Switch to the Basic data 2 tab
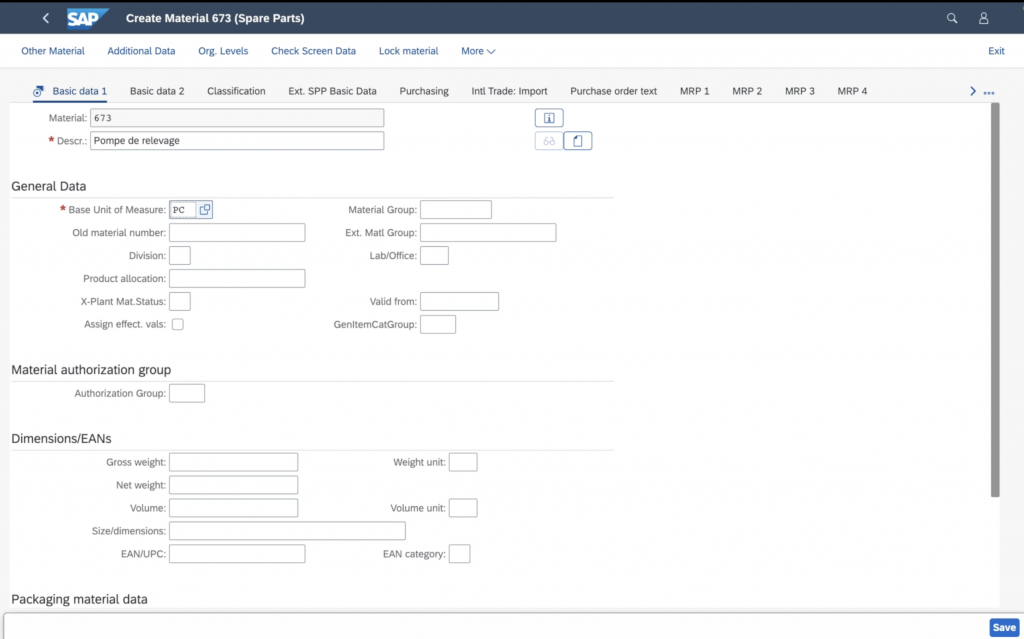The height and width of the screenshot is (639, 1024). point(157,91)
